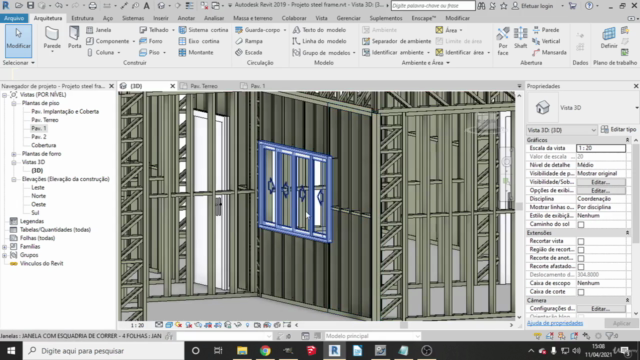The image size is (640, 360).
Task: Click the Definir work plane tool
Action: pos(609,38)
